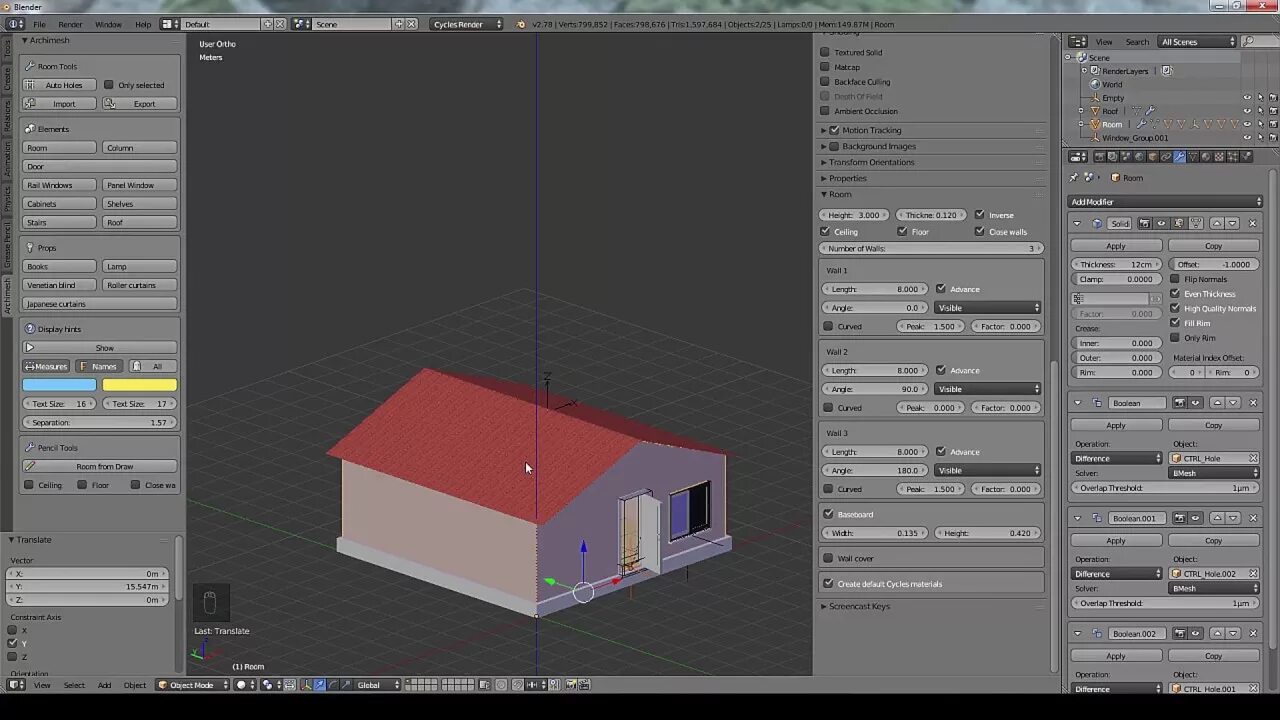Open the Physics properties tab icon

point(1246,157)
